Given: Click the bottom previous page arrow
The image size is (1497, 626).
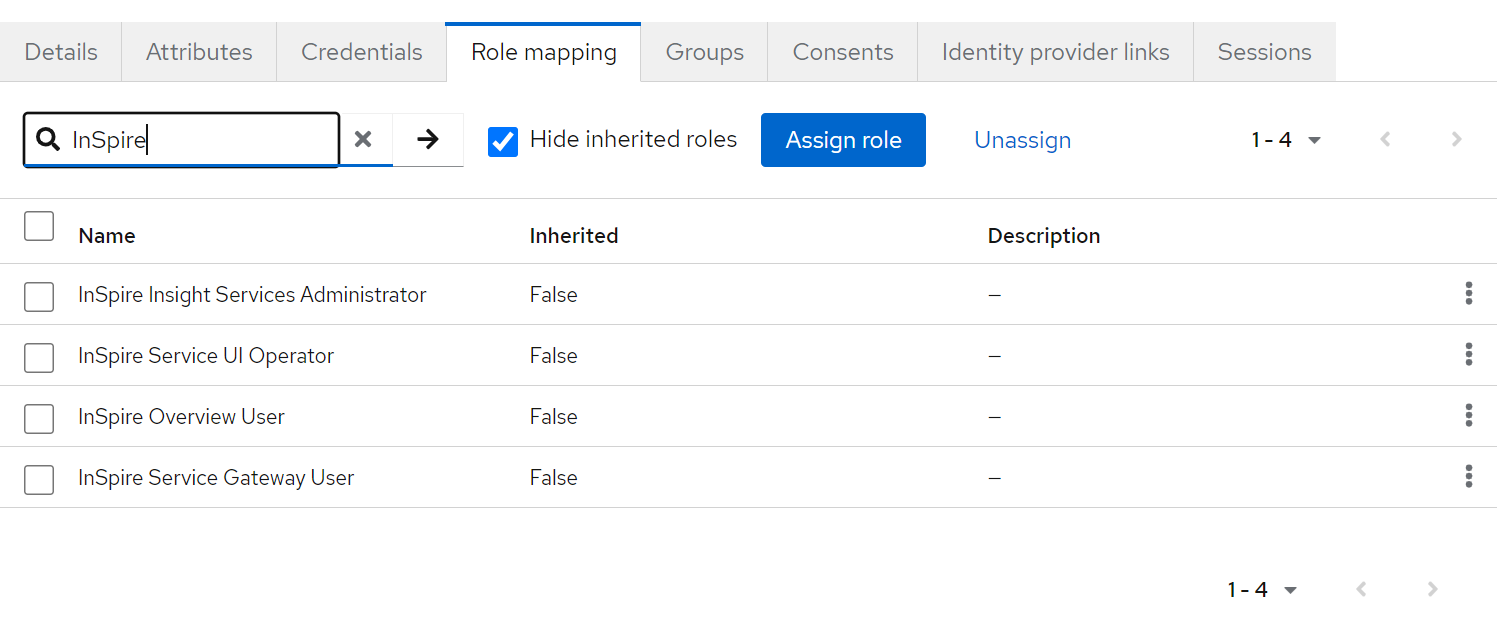Looking at the screenshot, I should pyautogui.click(x=1361, y=590).
